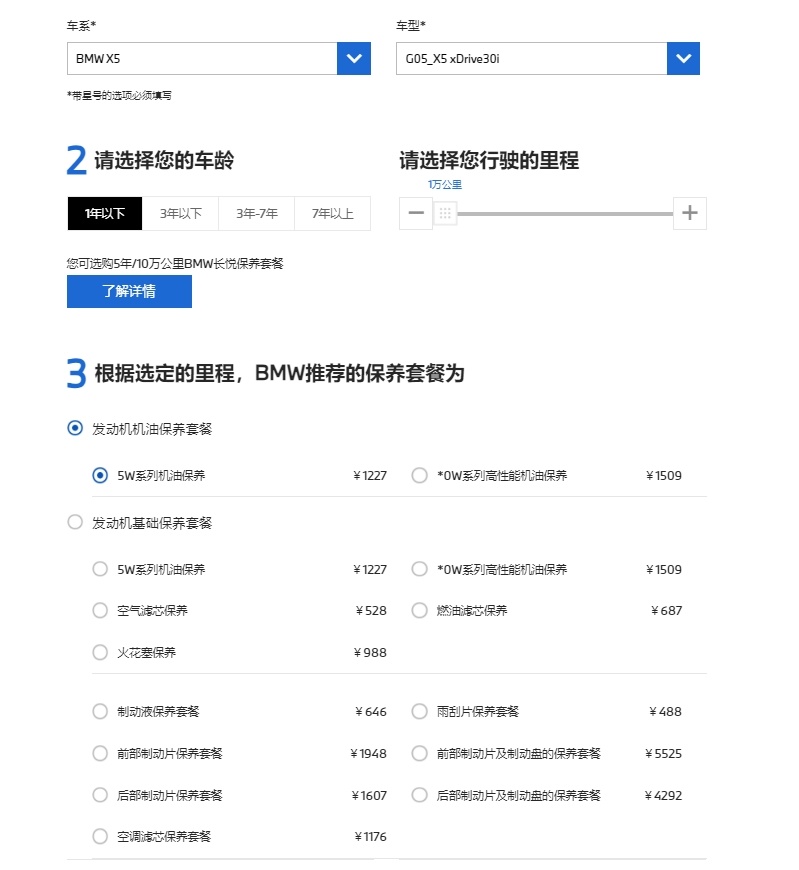This screenshot has width=799, height=870.
Task: Click the 1万公里 mileage label
Action: click(444, 184)
